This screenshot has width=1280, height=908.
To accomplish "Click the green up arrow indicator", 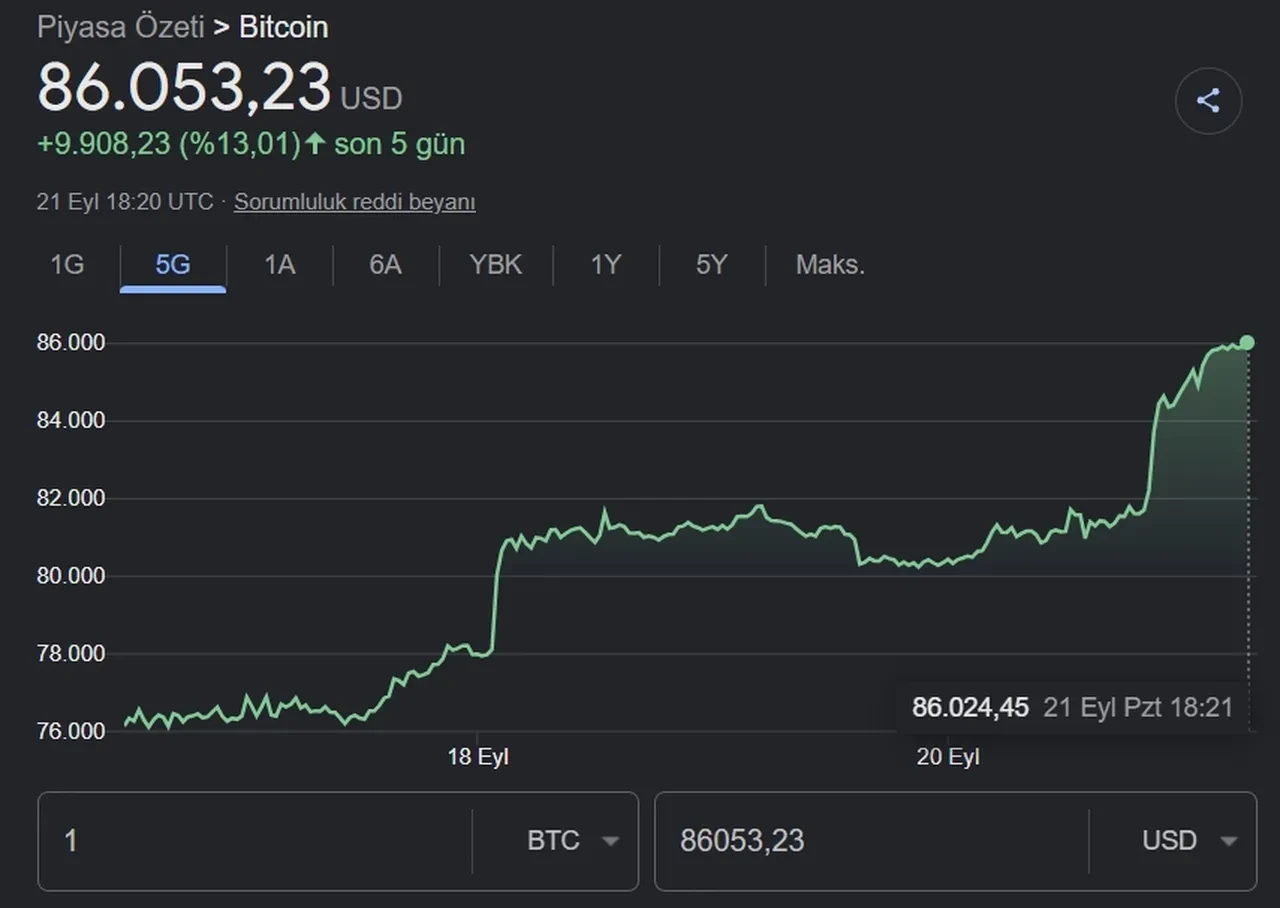I will [315, 144].
